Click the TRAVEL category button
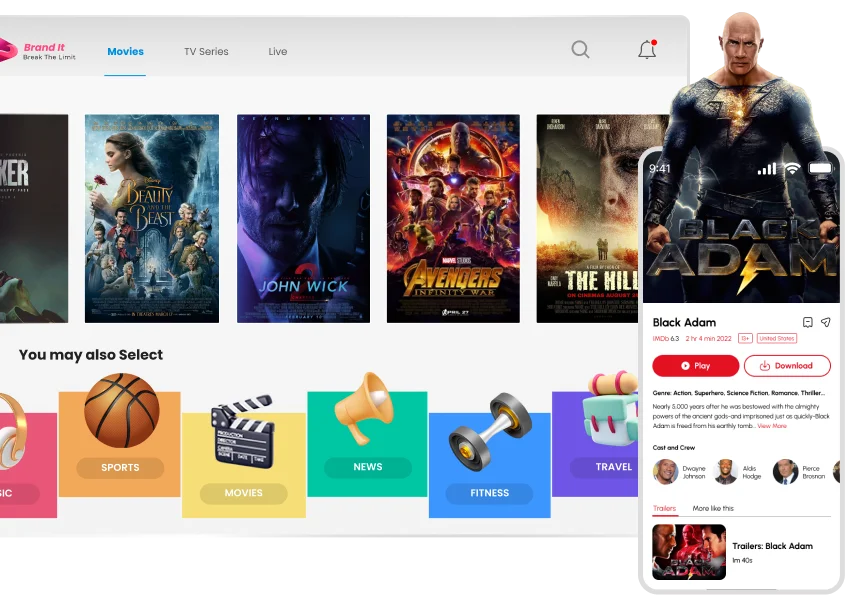Screen dimensions: 845x595 605,467
